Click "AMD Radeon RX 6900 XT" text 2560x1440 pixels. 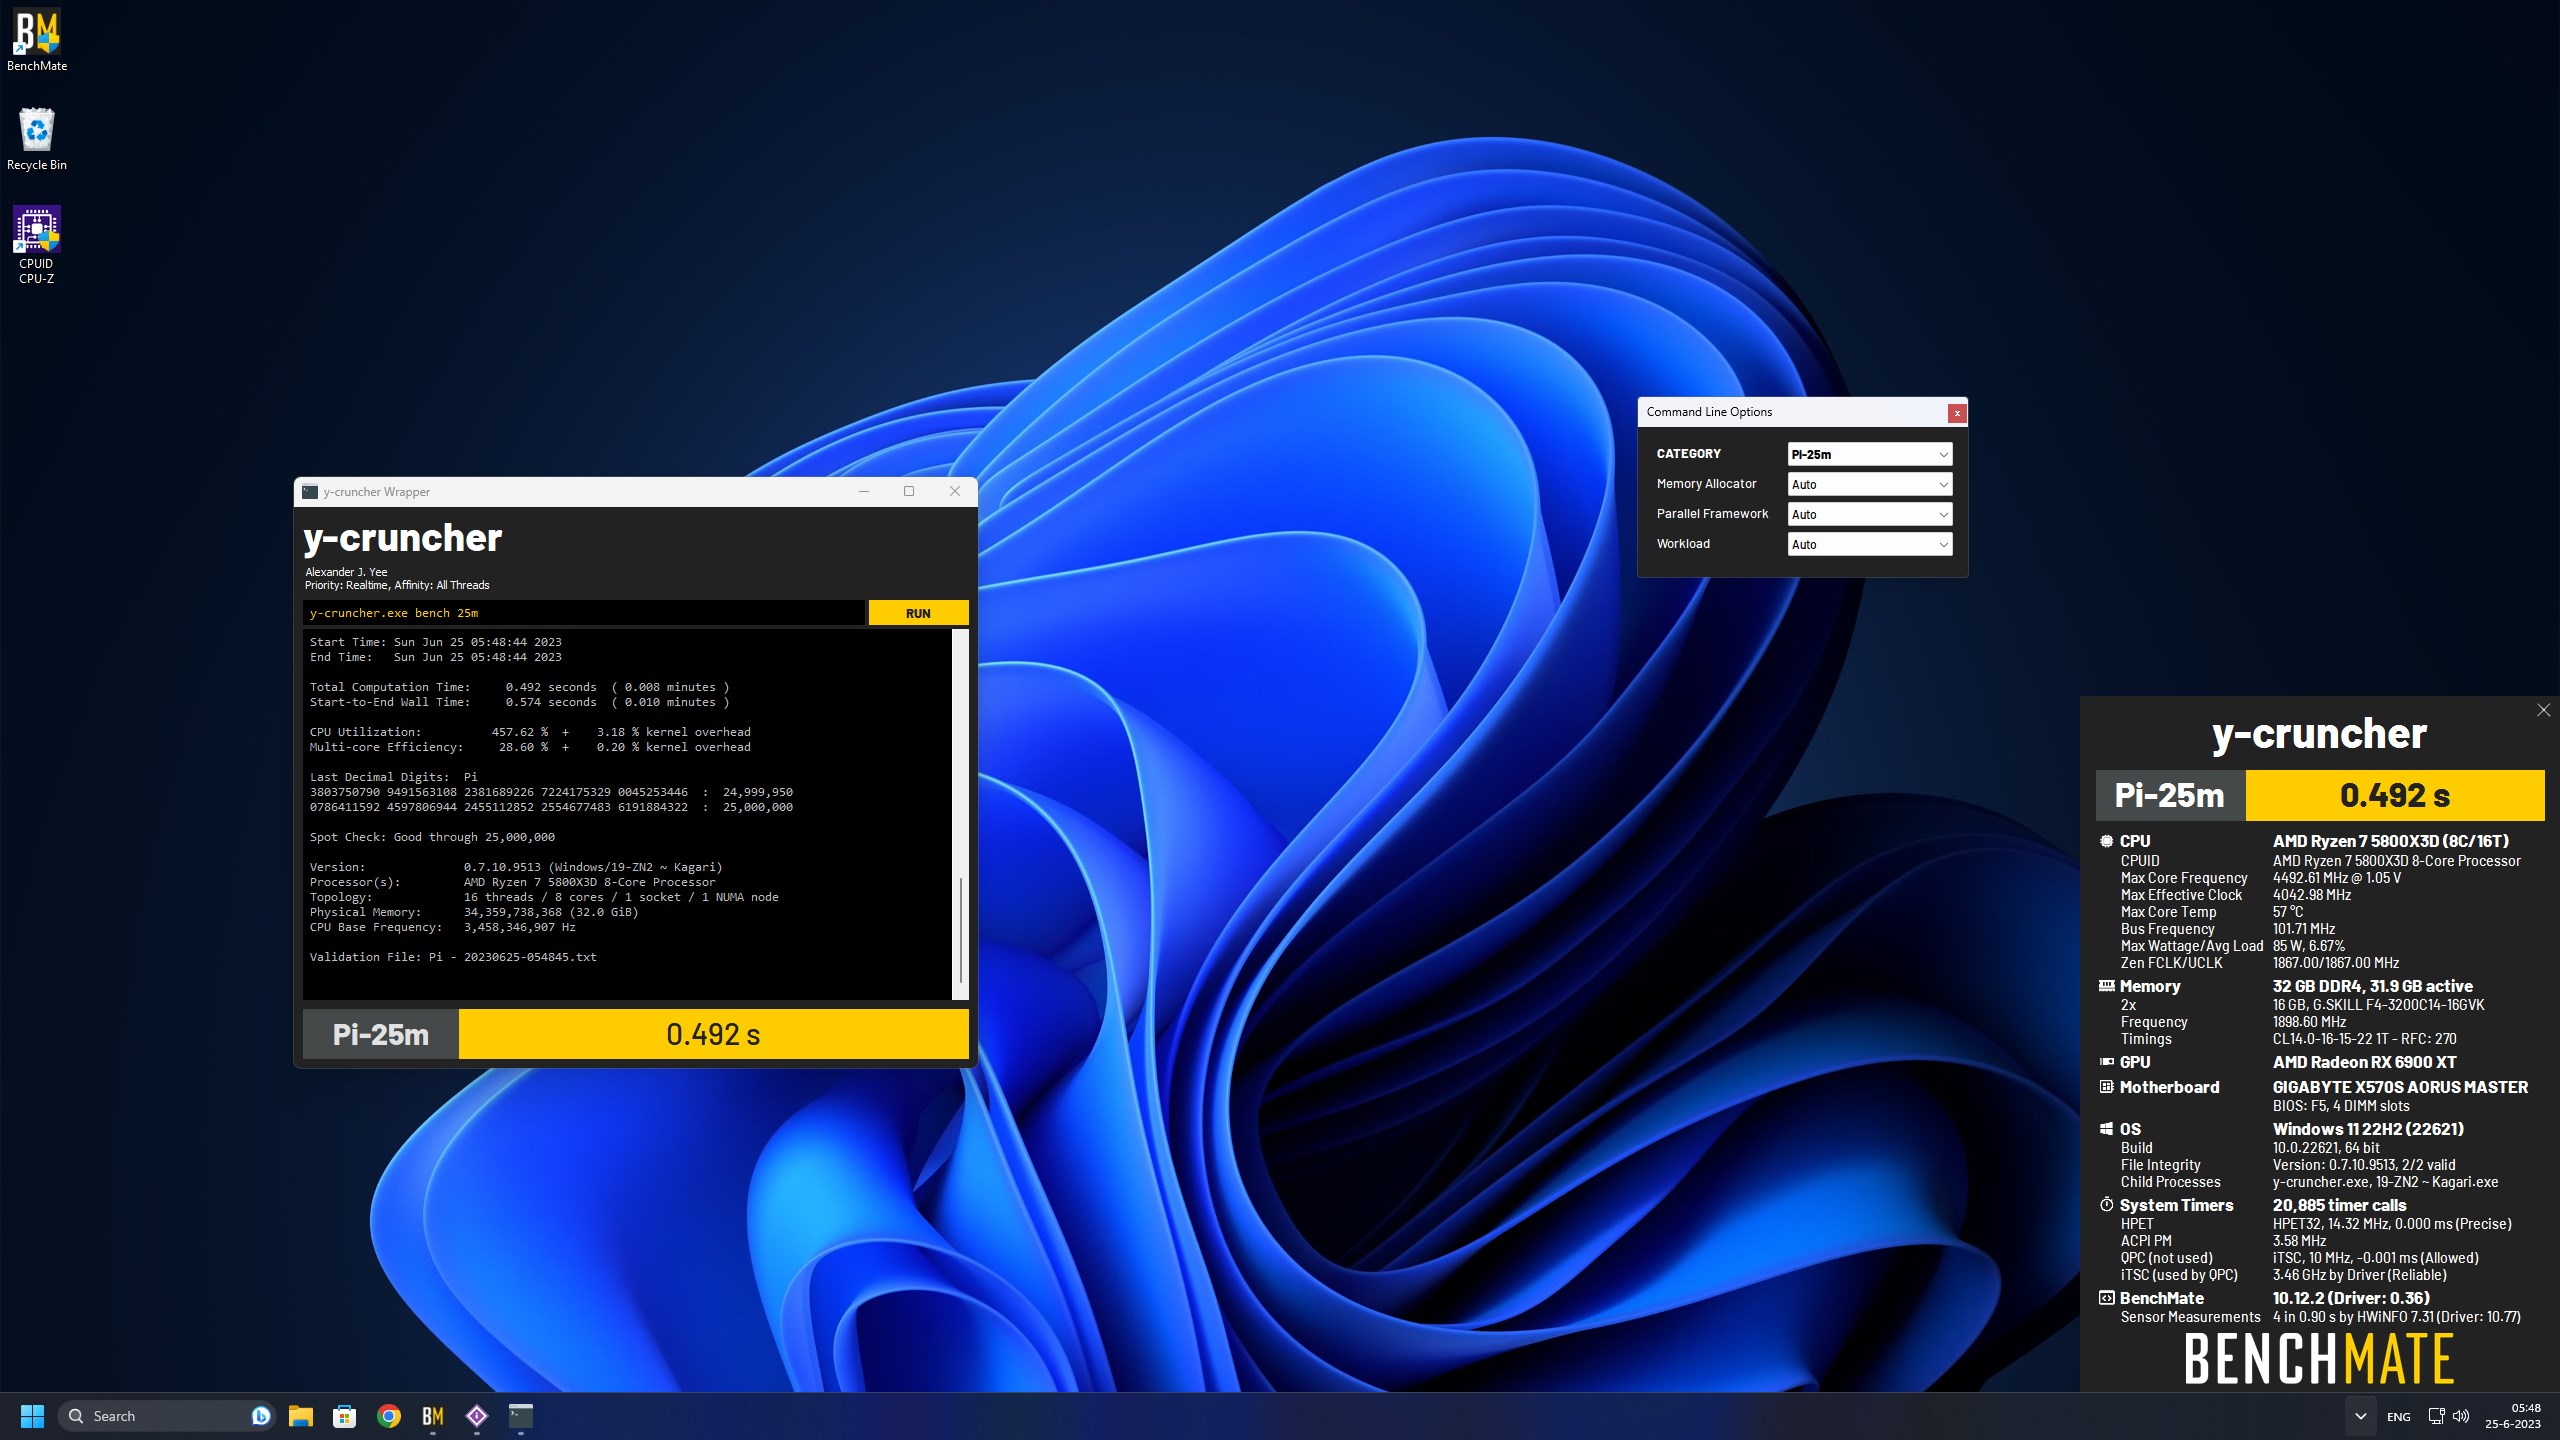2364,1062
